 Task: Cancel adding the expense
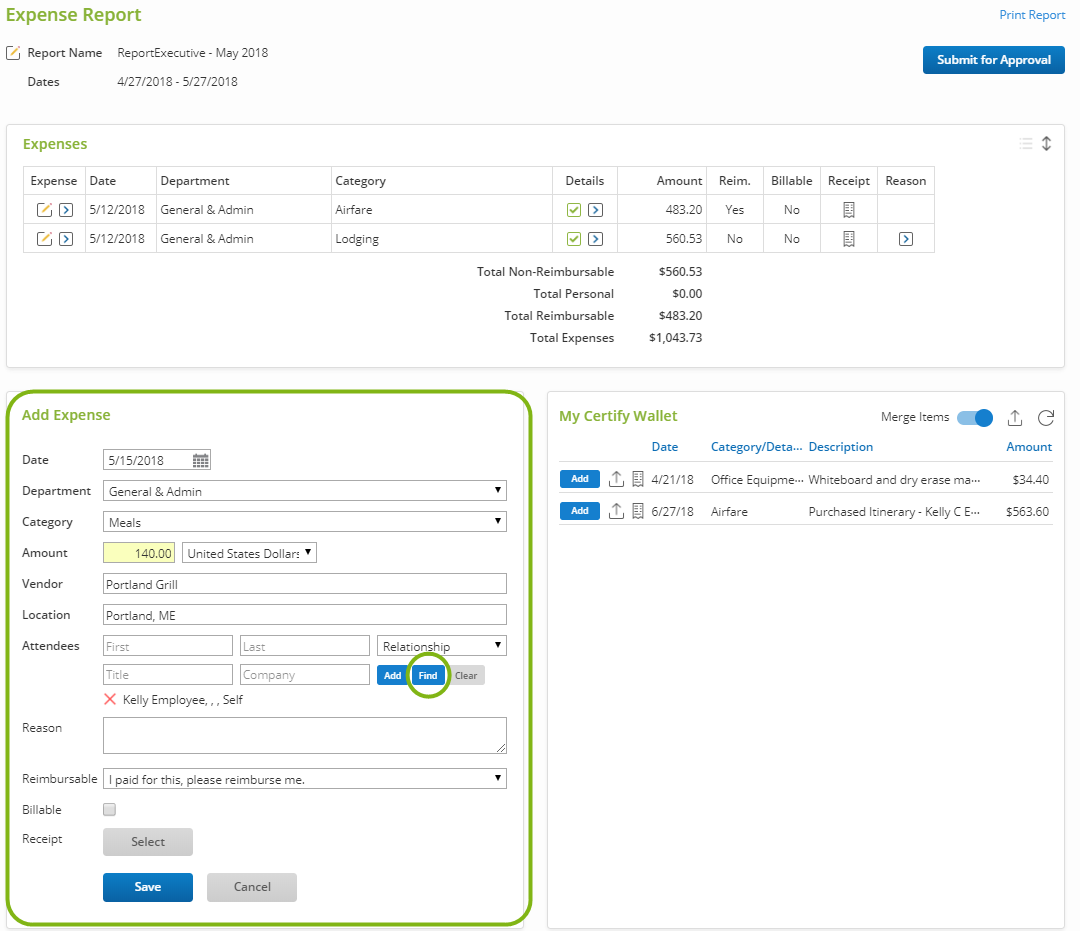251,887
